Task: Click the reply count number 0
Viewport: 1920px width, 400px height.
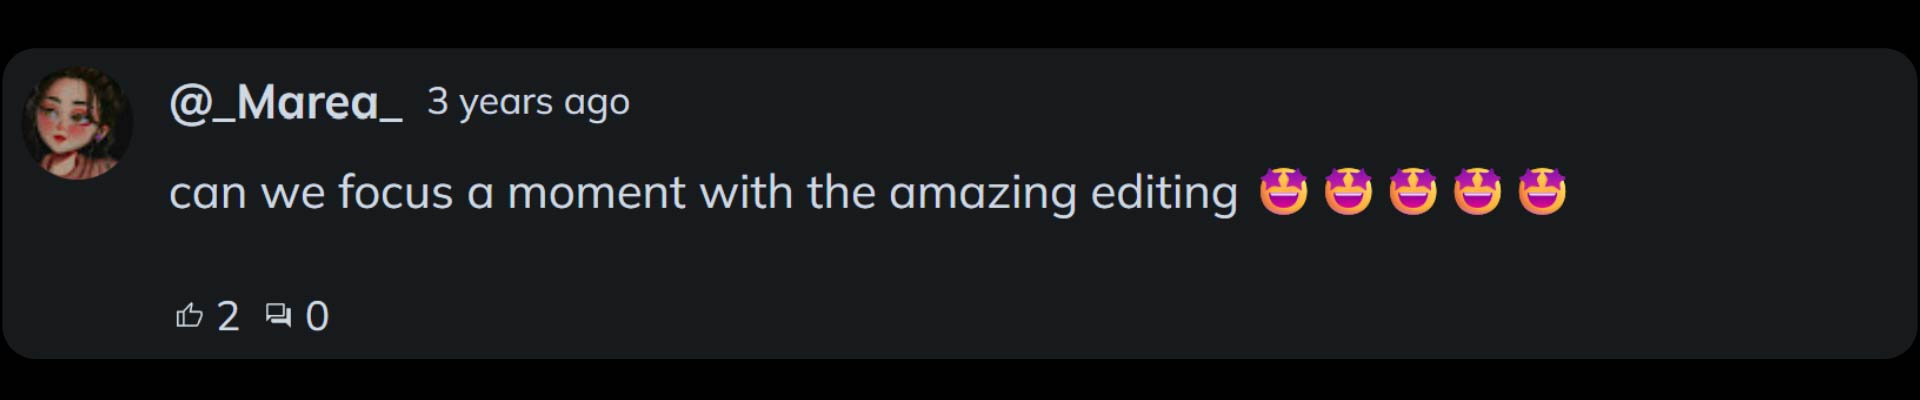Action: (x=317, y=316)
